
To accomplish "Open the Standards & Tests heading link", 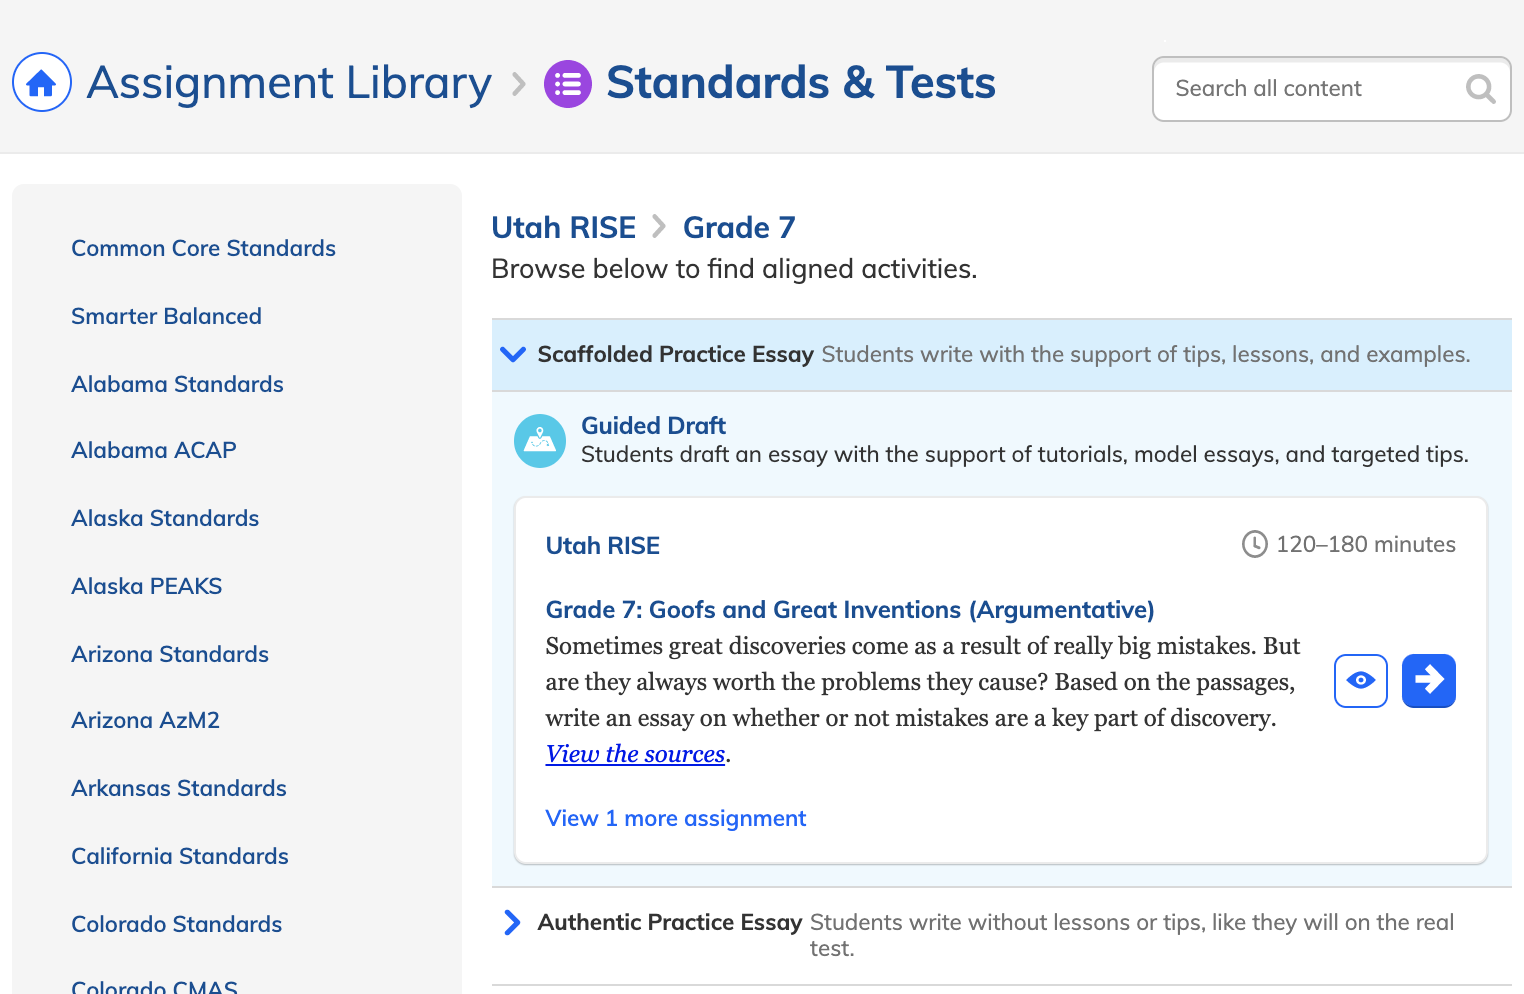I will (801, 83).
